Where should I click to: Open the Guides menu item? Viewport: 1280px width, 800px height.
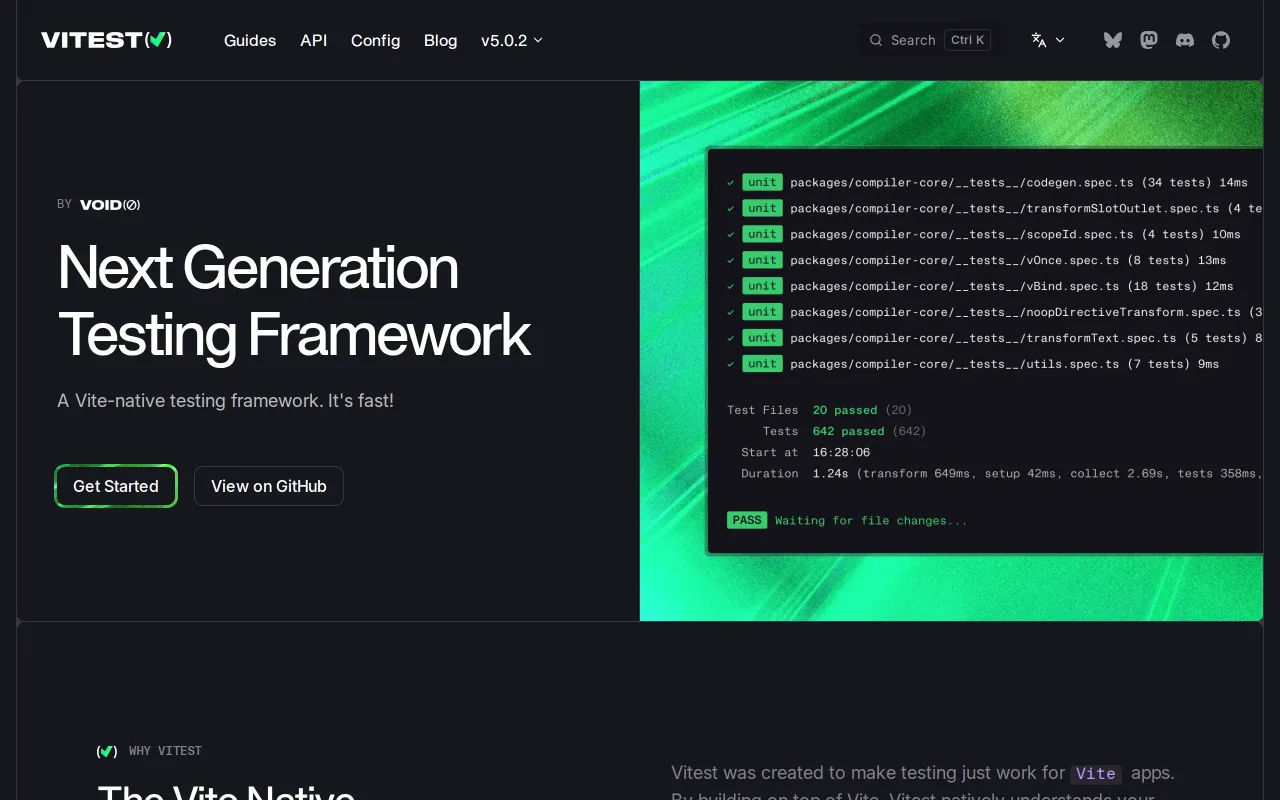point(250,40)
